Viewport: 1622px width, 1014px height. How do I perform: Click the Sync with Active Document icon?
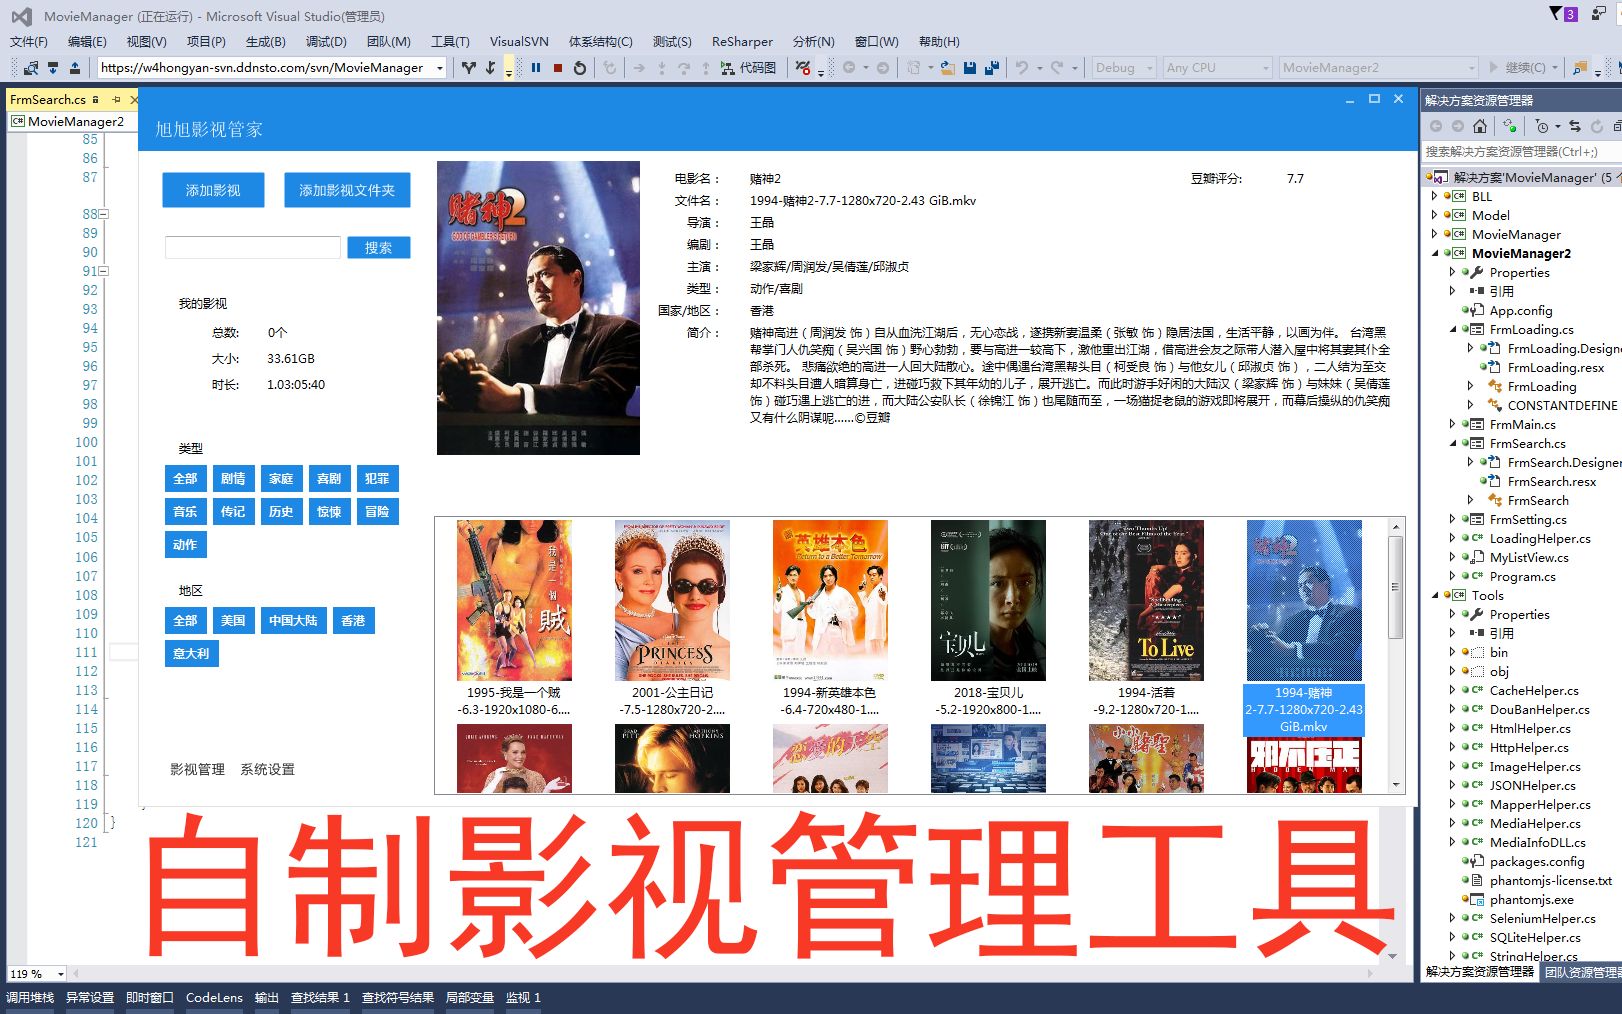tap(1575, 126)
